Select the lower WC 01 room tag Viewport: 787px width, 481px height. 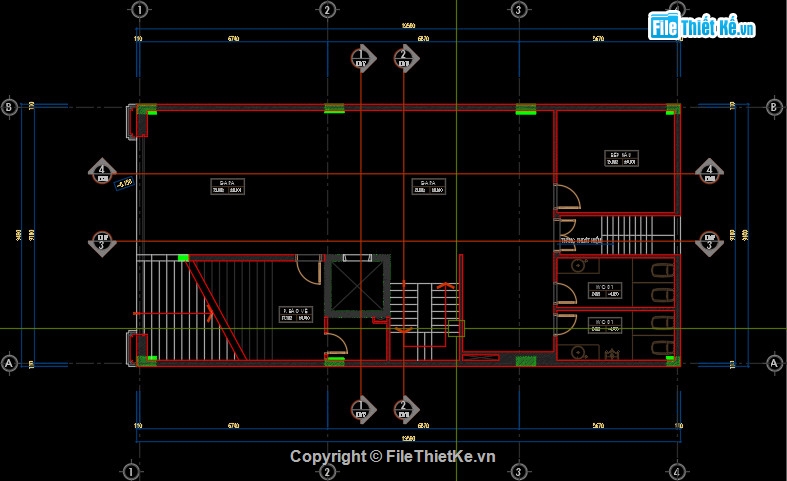605,325
